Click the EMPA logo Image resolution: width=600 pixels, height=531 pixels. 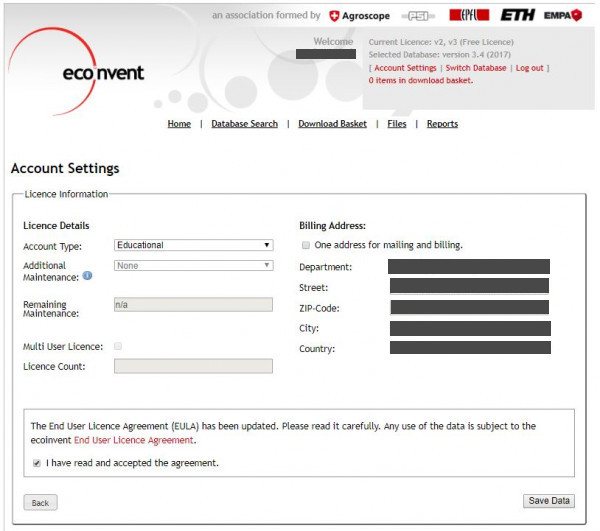pos(563,15)
